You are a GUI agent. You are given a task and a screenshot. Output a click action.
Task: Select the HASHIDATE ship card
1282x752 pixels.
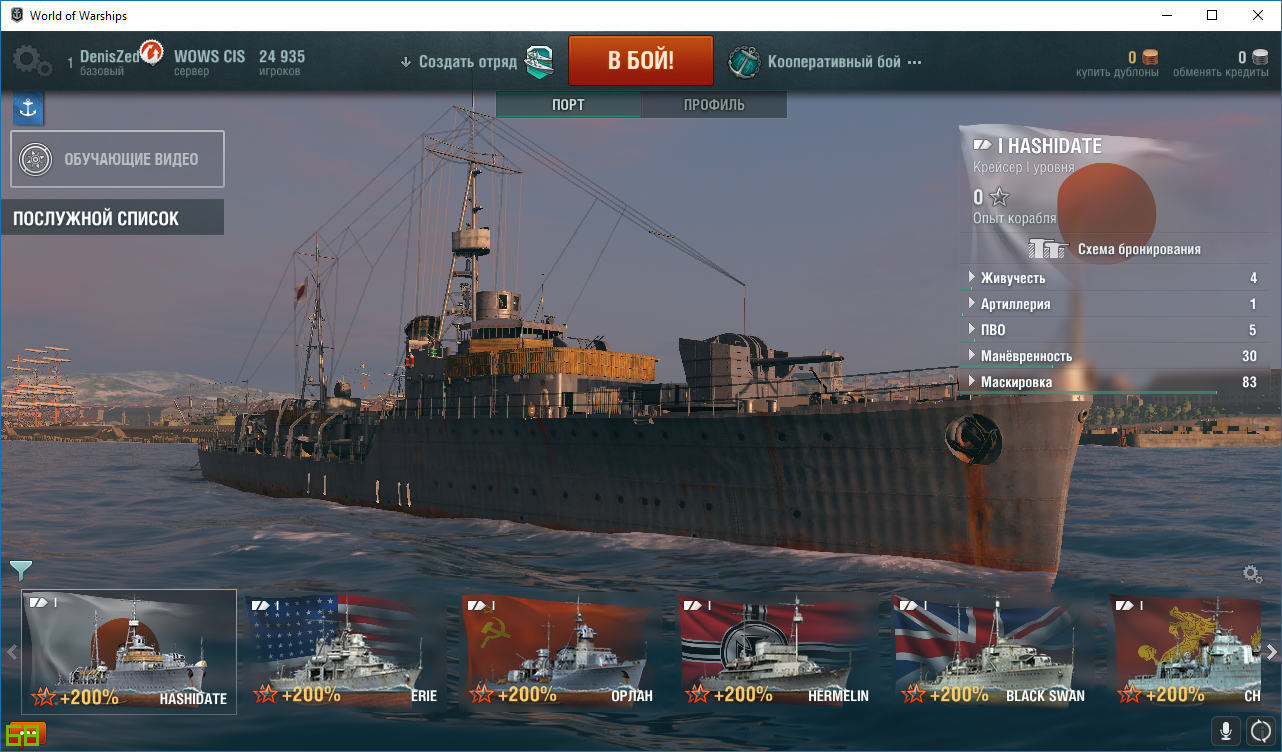coord(129,651)
